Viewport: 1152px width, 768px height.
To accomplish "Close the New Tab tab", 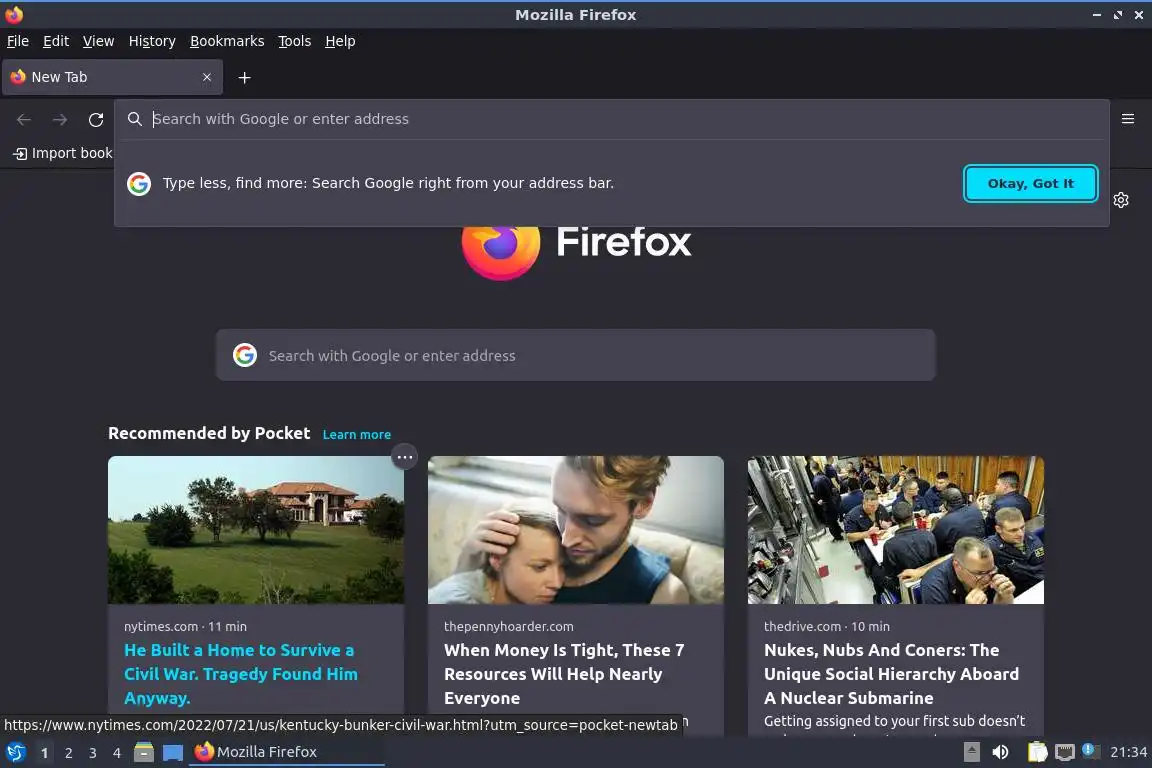I will 206,77.
